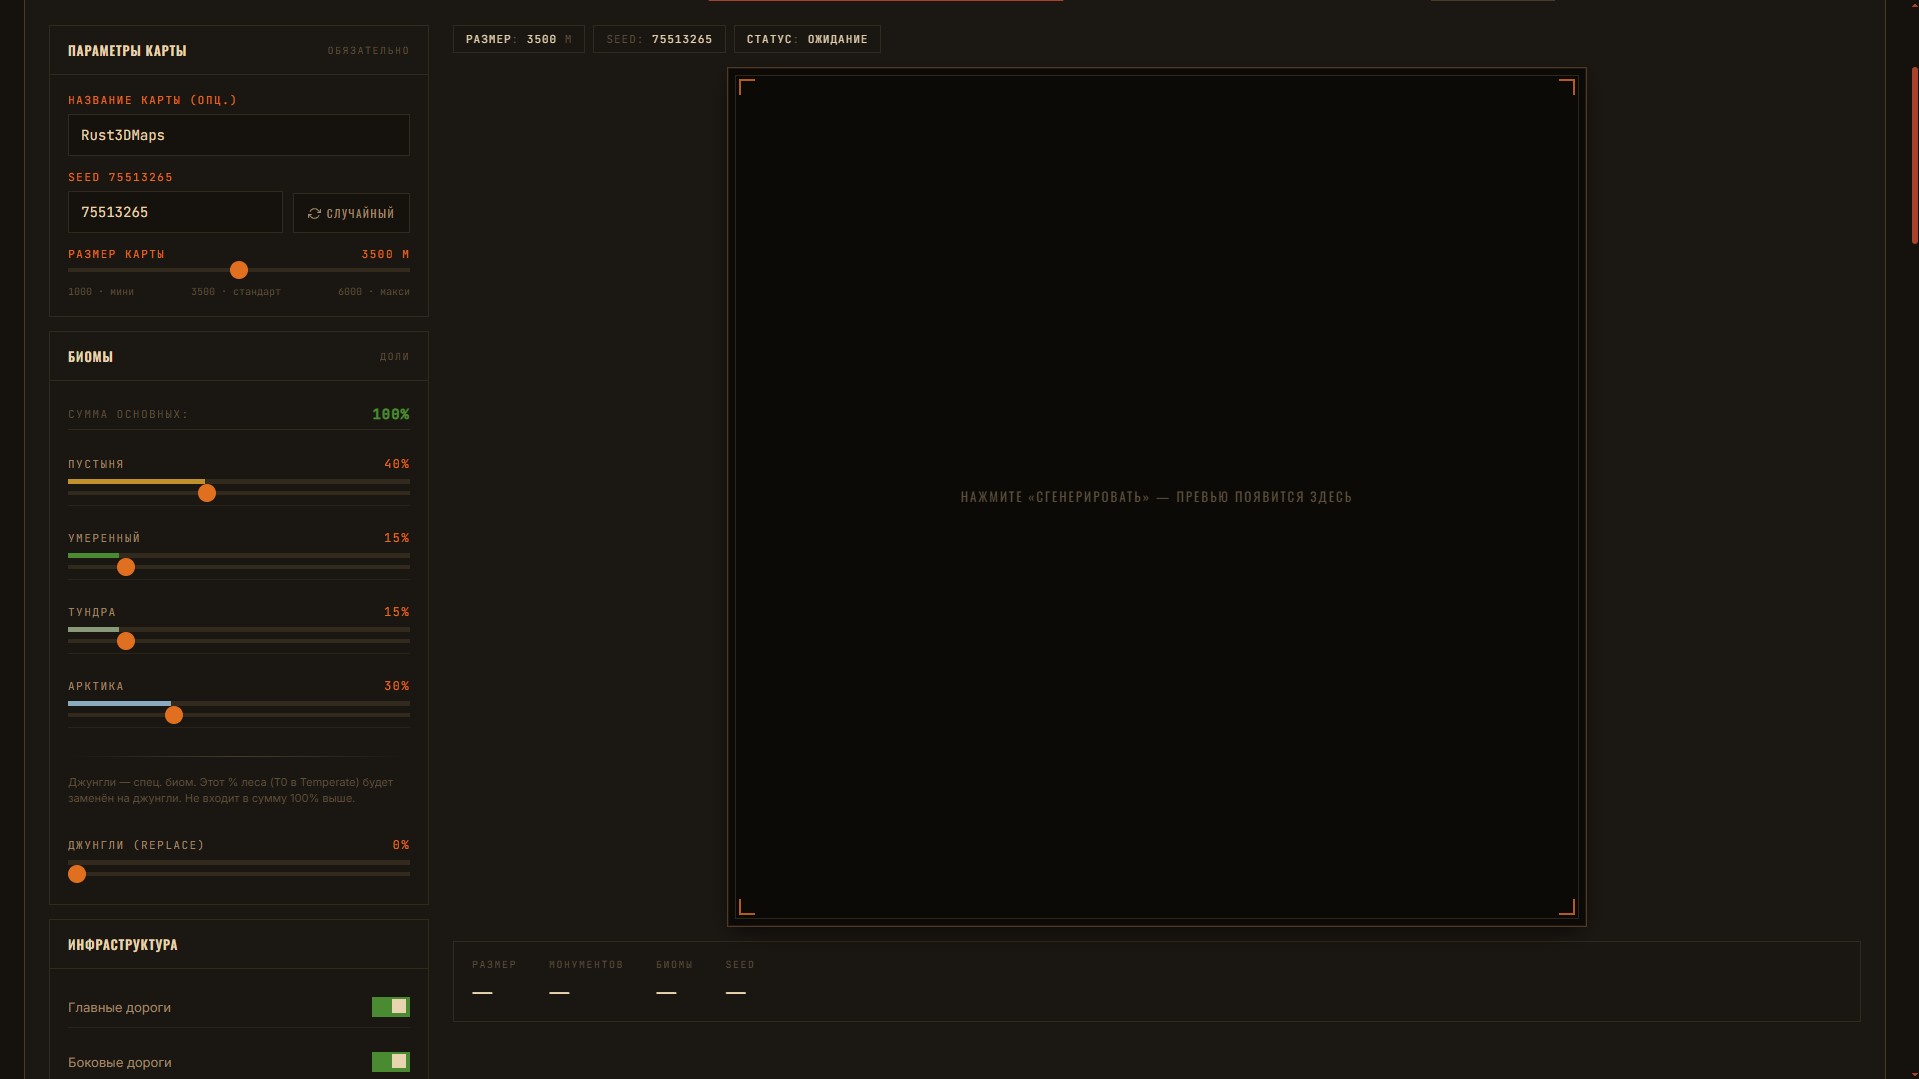
Task: Click the Биомы stat in summary bar
Action: pyautogui.click(x=674, y=978)
